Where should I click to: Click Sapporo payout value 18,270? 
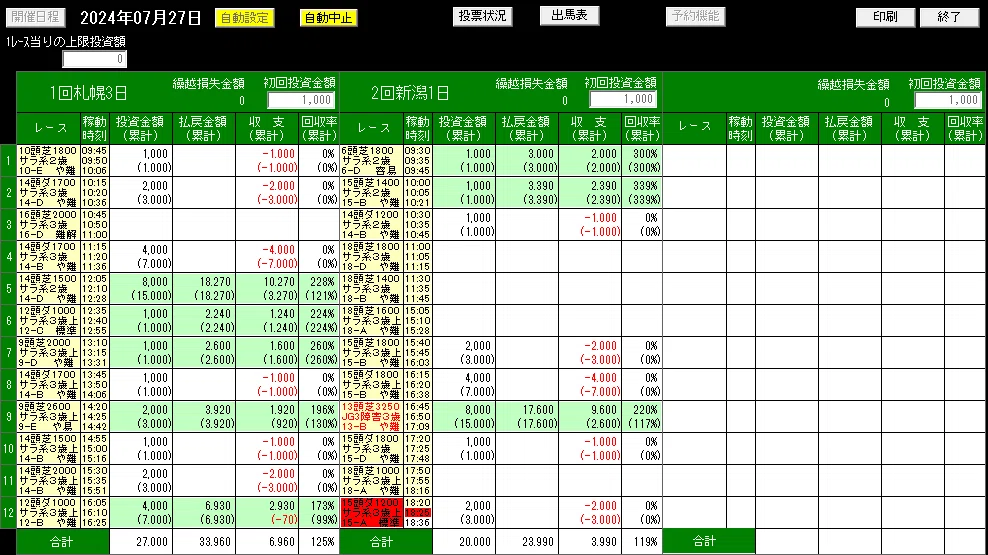pyautogui.click(x=214, y=282)
